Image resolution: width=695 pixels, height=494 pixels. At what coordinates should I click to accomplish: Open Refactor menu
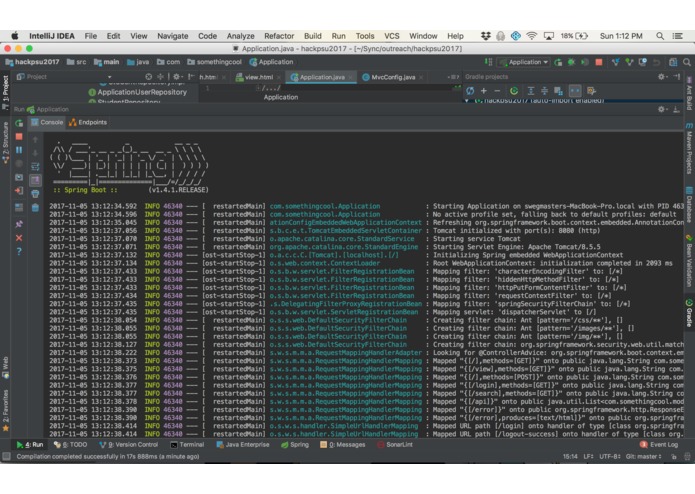(279, 36)
